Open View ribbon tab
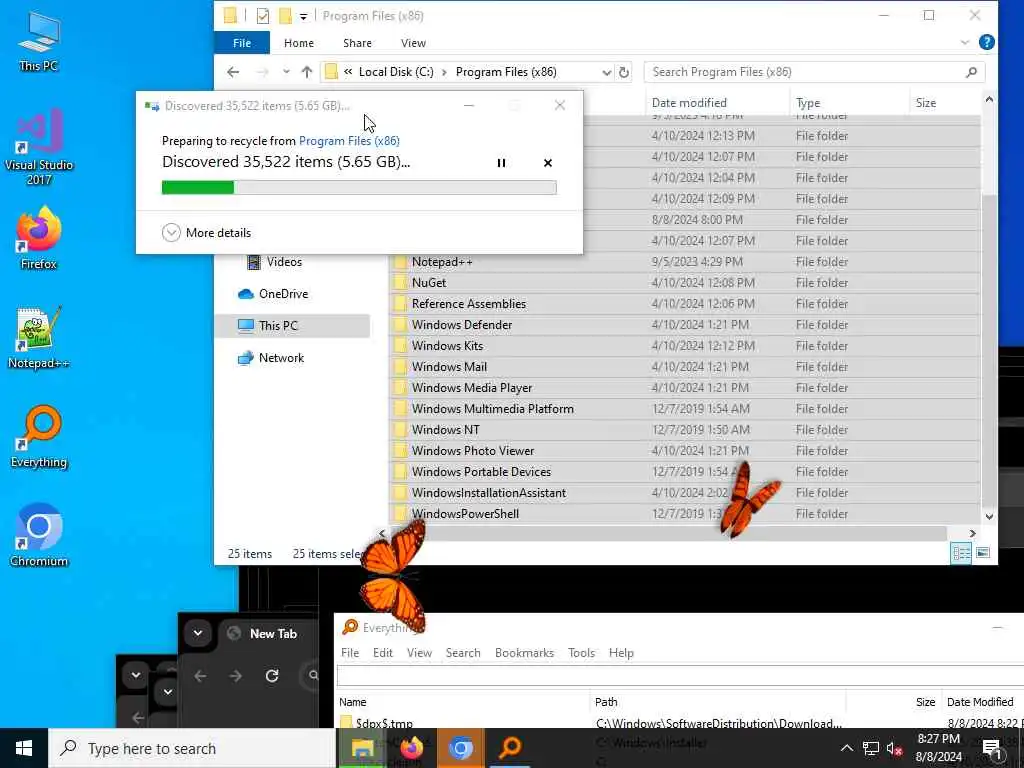Image resolution: width=1024 pixels, height=768 pixels. (413, 43)
